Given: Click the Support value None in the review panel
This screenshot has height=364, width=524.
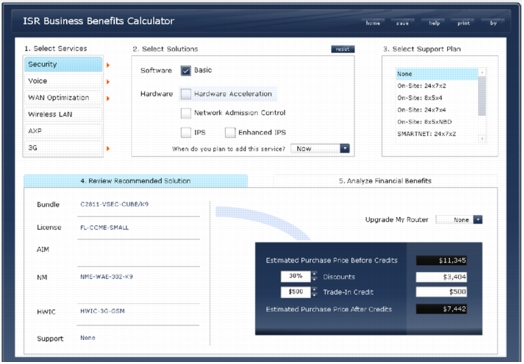Looking at the screenshot, I should [88, 338].
